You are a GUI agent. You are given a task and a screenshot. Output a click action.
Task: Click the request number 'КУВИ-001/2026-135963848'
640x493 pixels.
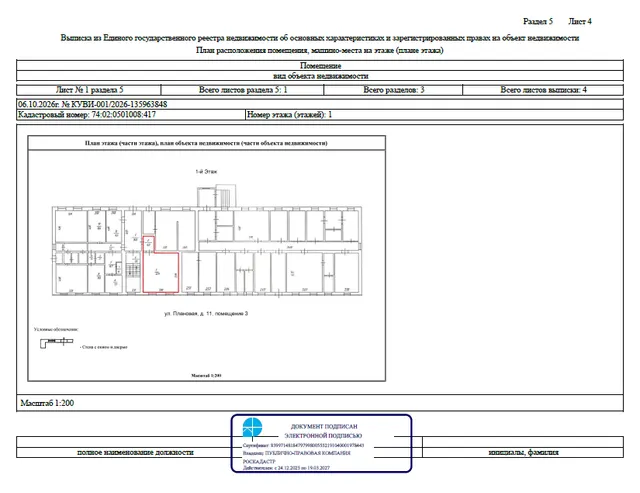click(x=119, y=104)
